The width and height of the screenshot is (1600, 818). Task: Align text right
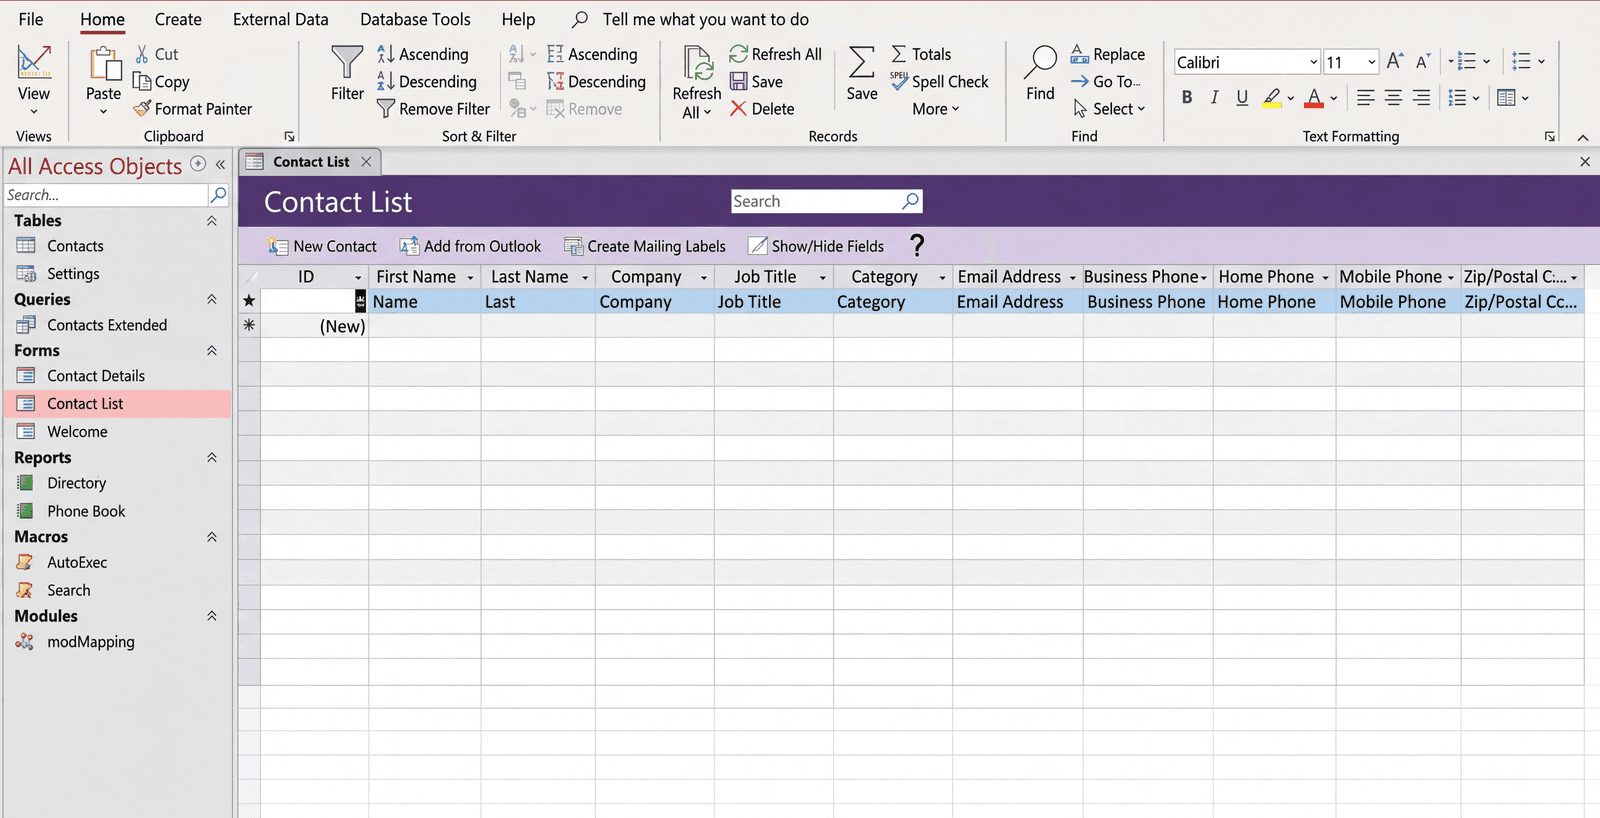(x=1421, y=97)
